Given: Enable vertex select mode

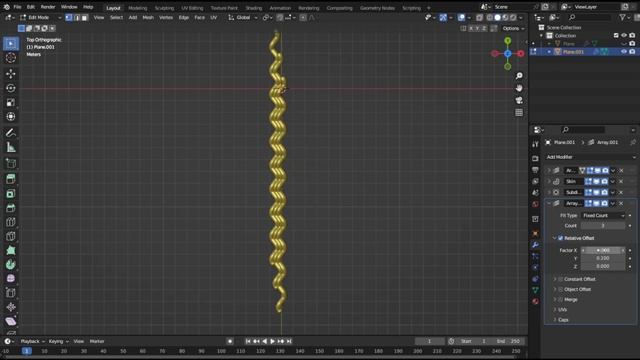Looking at the screenshot, I should (x=69, y=18).
